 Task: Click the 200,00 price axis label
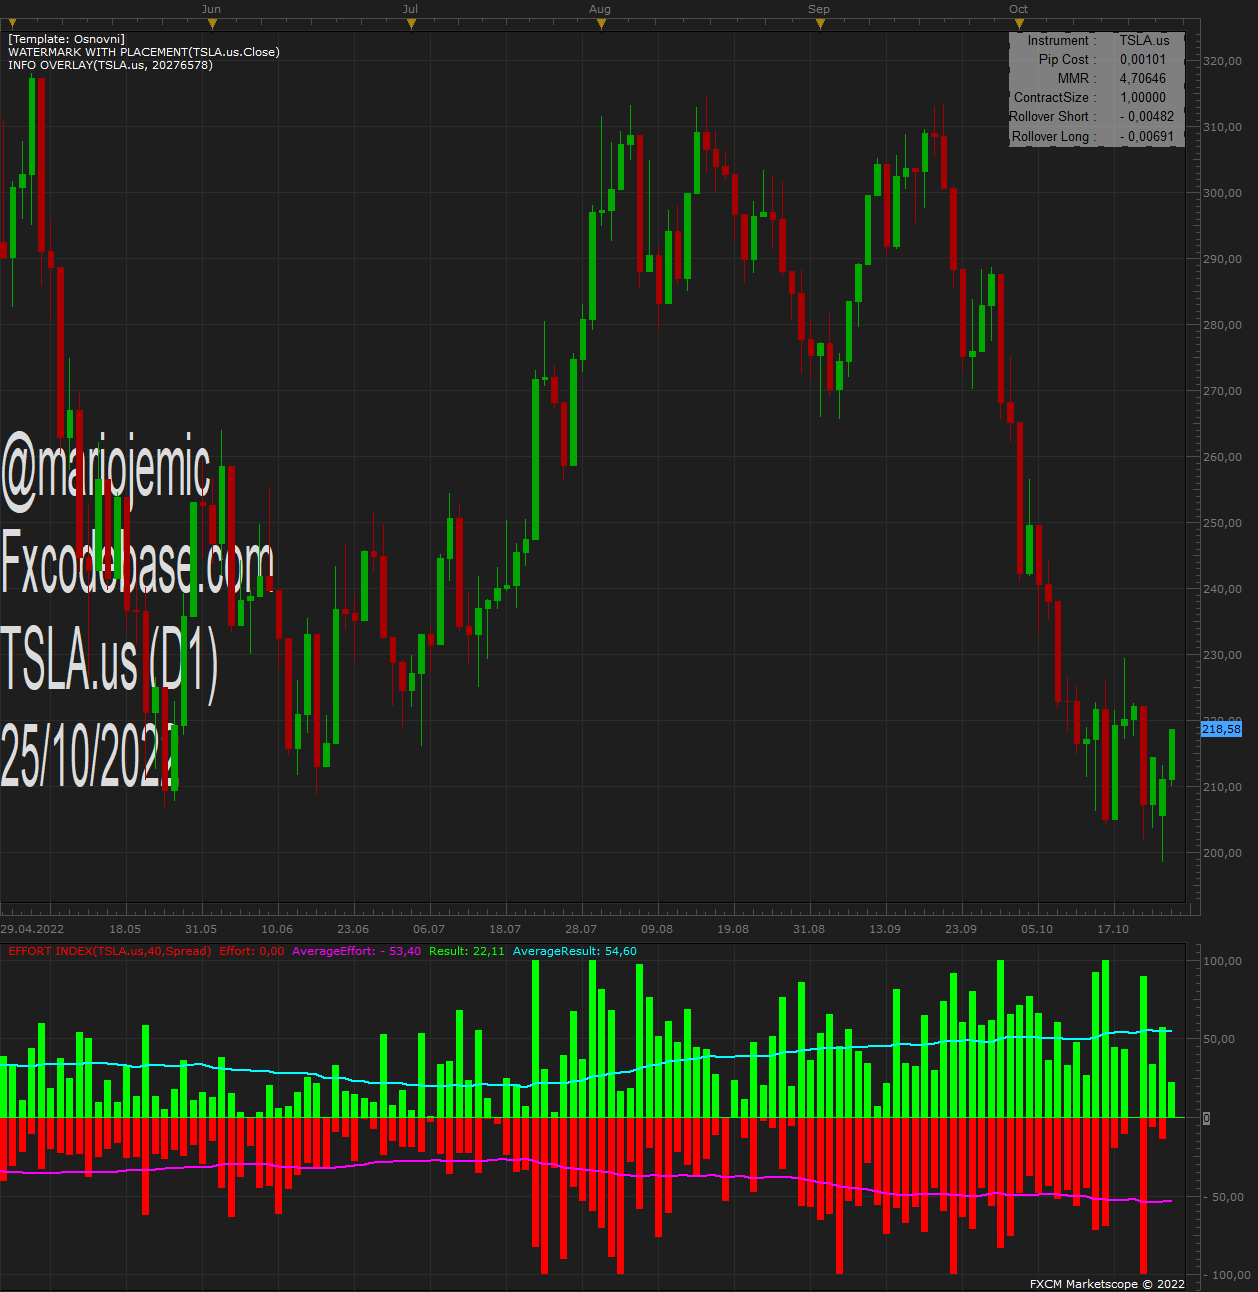click(x=1222, y=853)
